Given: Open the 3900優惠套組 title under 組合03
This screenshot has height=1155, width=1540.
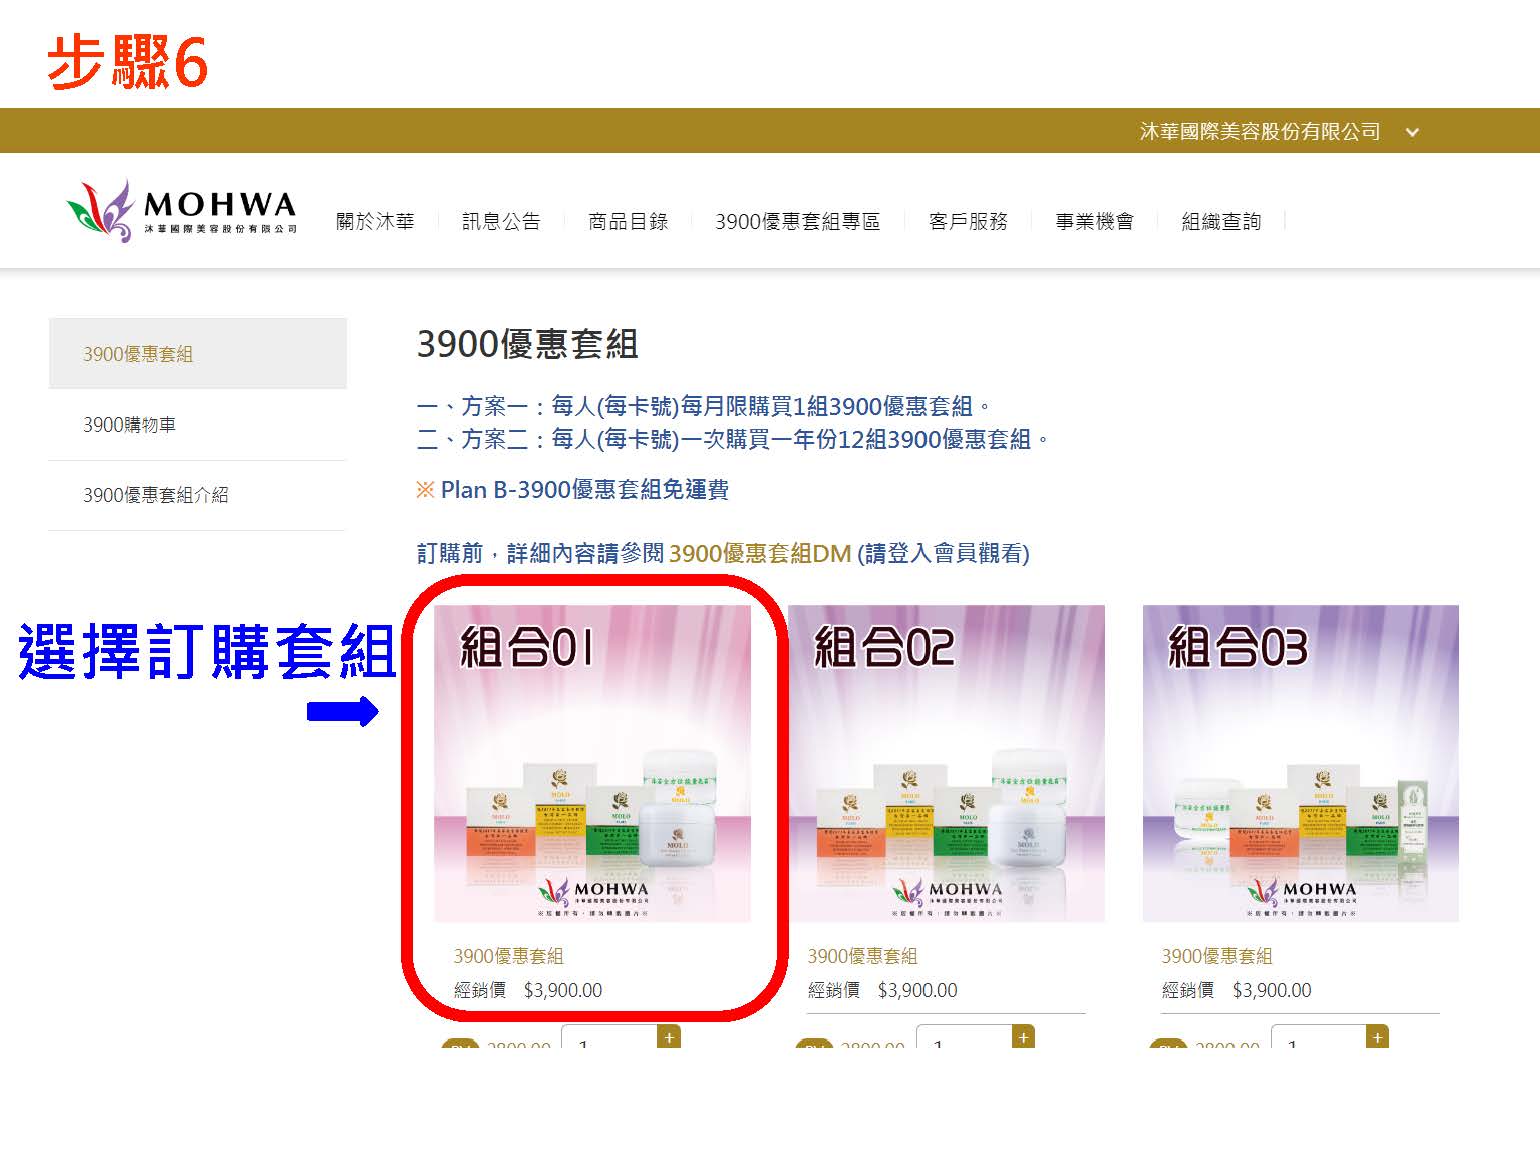Looking at the screenshot, I should click(x=1216, y=956).
